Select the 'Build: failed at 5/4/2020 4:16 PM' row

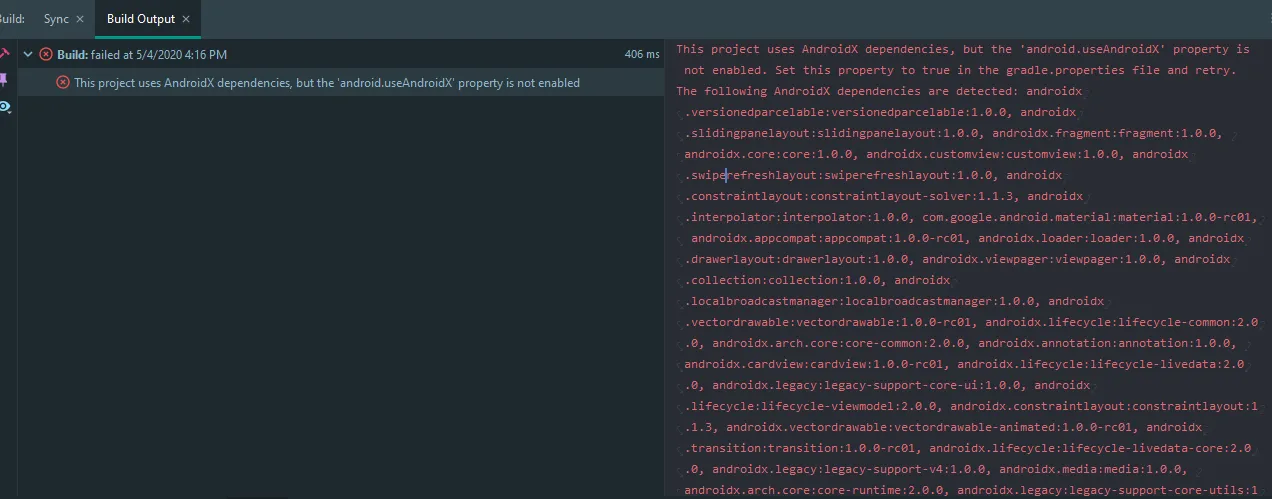340,54
